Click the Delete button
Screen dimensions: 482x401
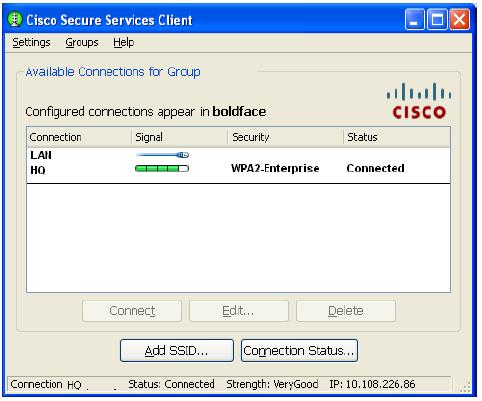tap(346, 311)
